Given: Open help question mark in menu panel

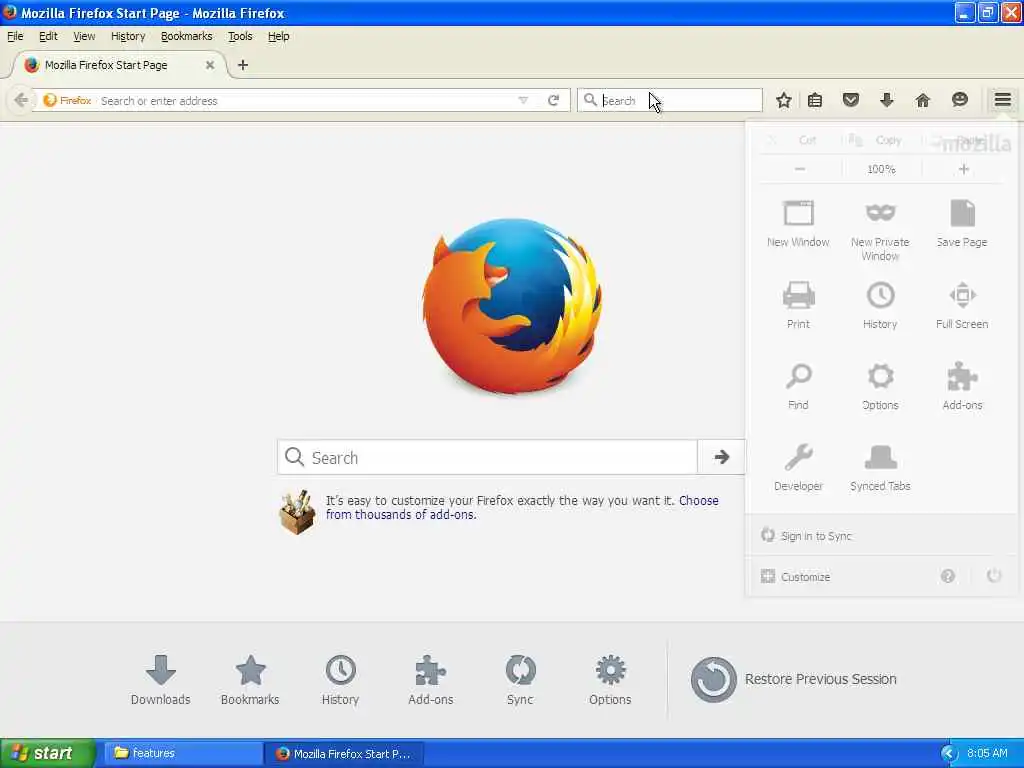Looking at the screenshot, I should coord(948,576).
